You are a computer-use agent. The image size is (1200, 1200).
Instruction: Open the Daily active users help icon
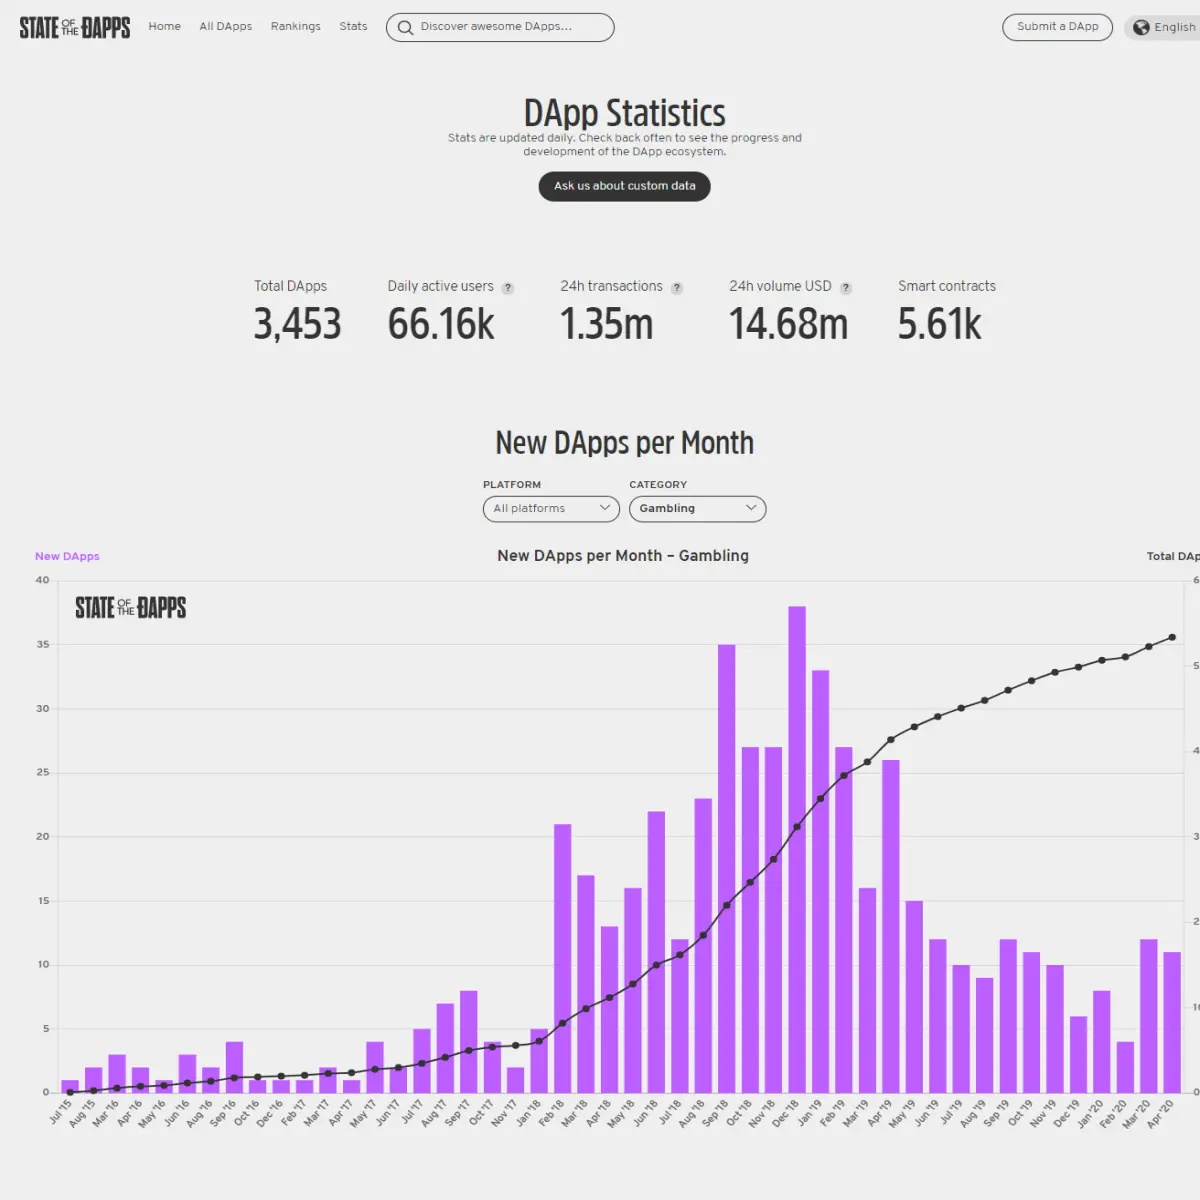pyautogui.click(x=508, y=288)
